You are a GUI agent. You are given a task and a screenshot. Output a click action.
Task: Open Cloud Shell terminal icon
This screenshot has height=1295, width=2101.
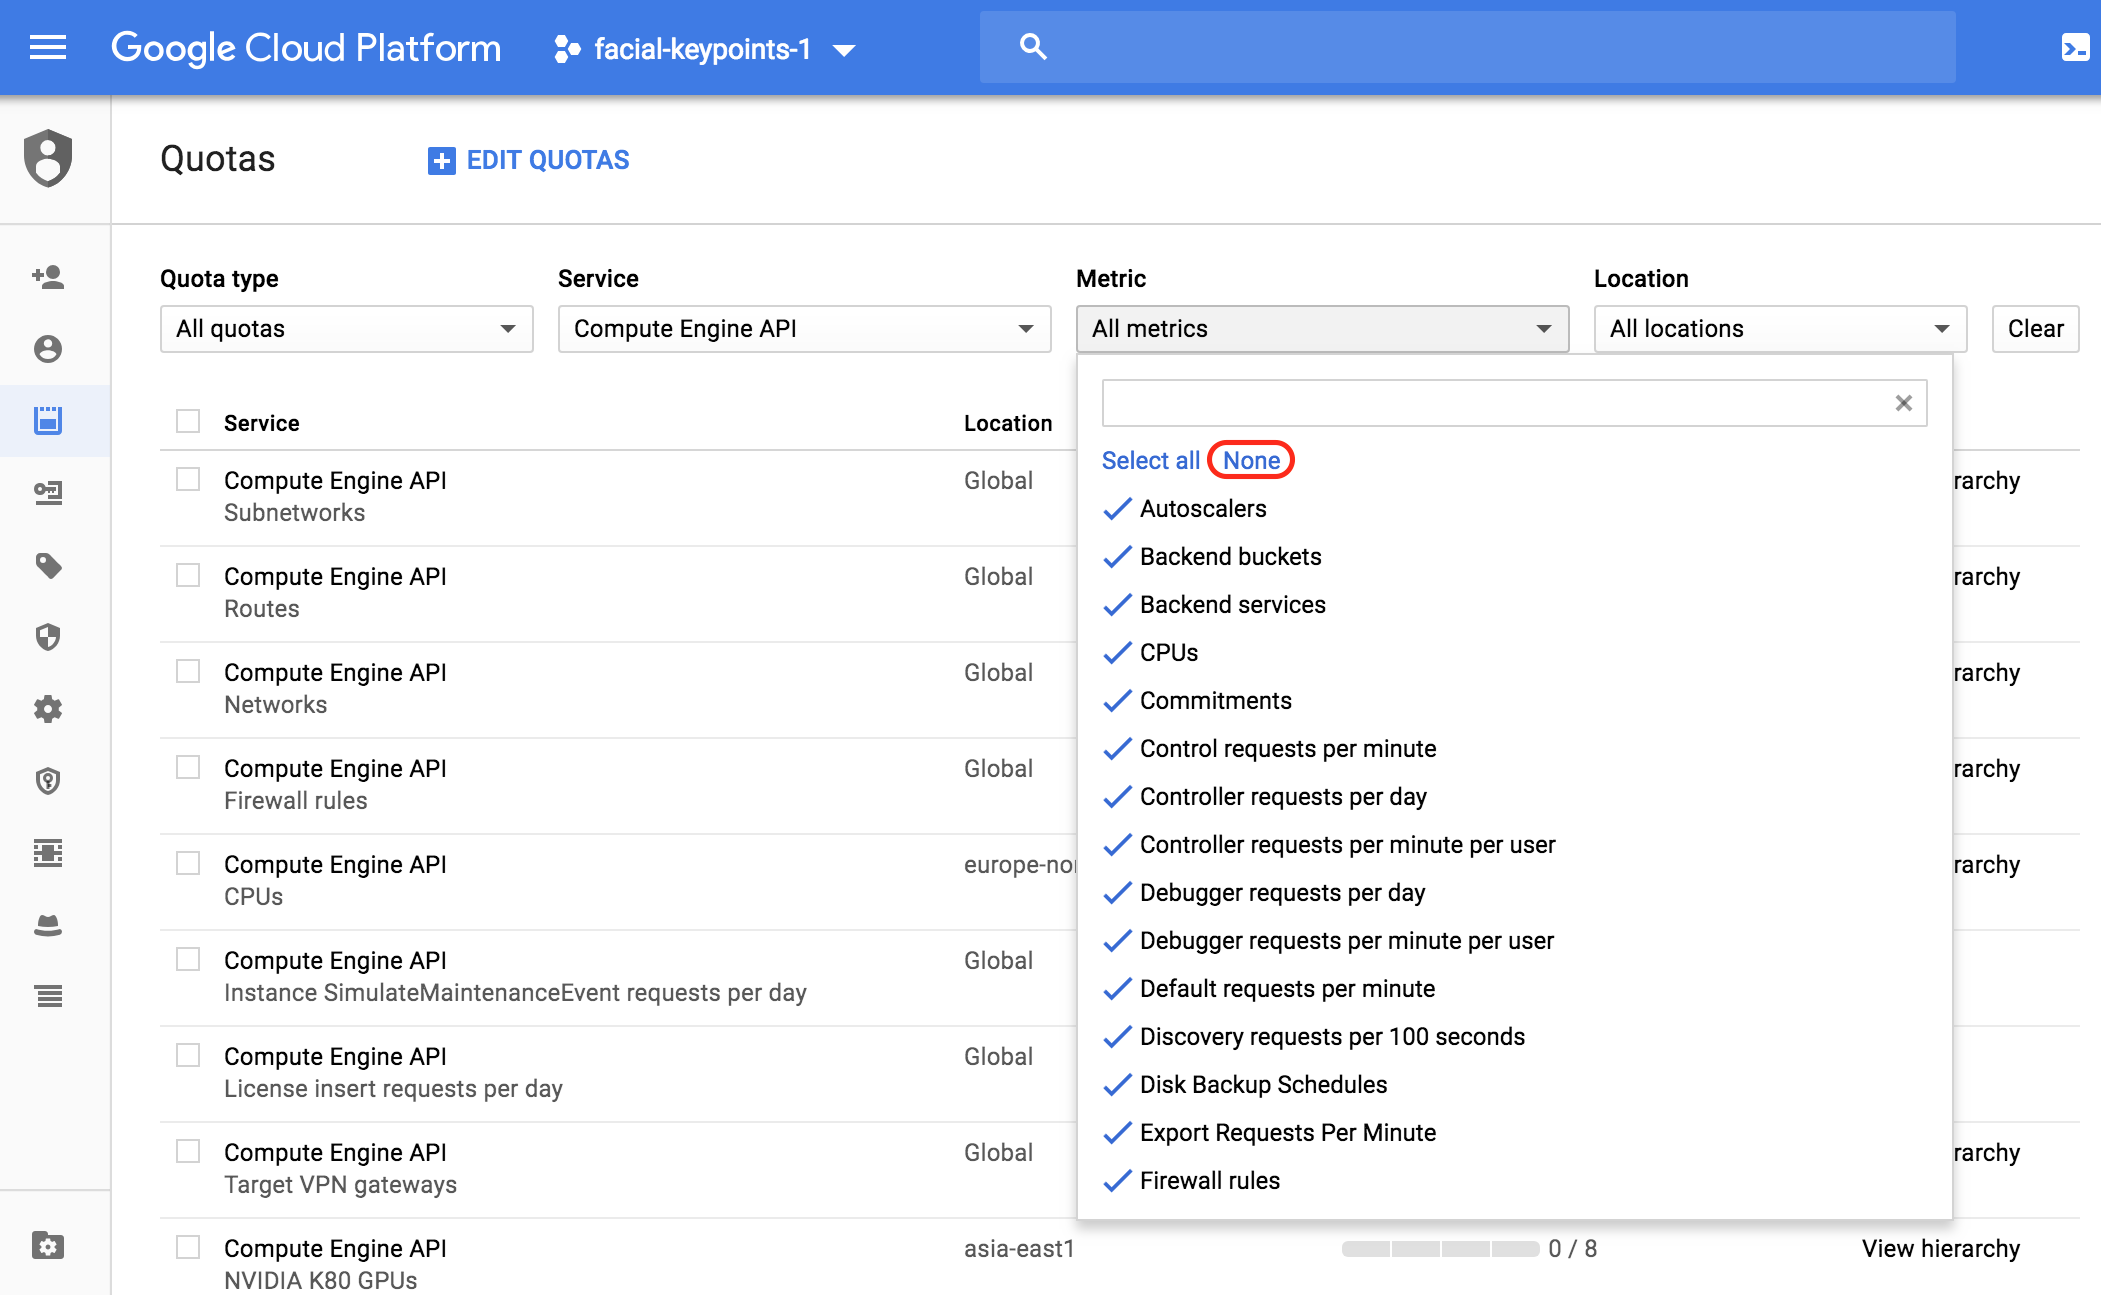tap(2075, 47)
